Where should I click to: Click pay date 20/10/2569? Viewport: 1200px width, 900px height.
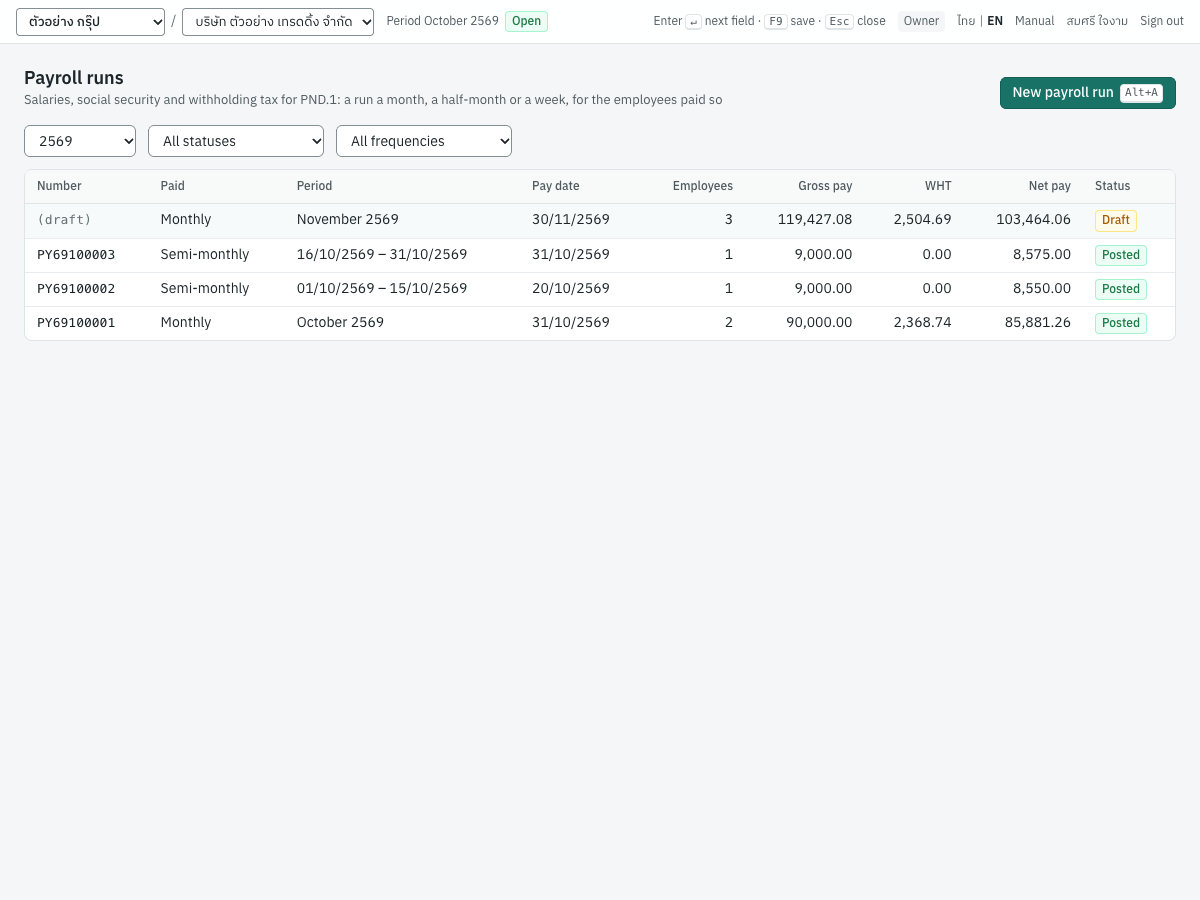pos(571,289)
